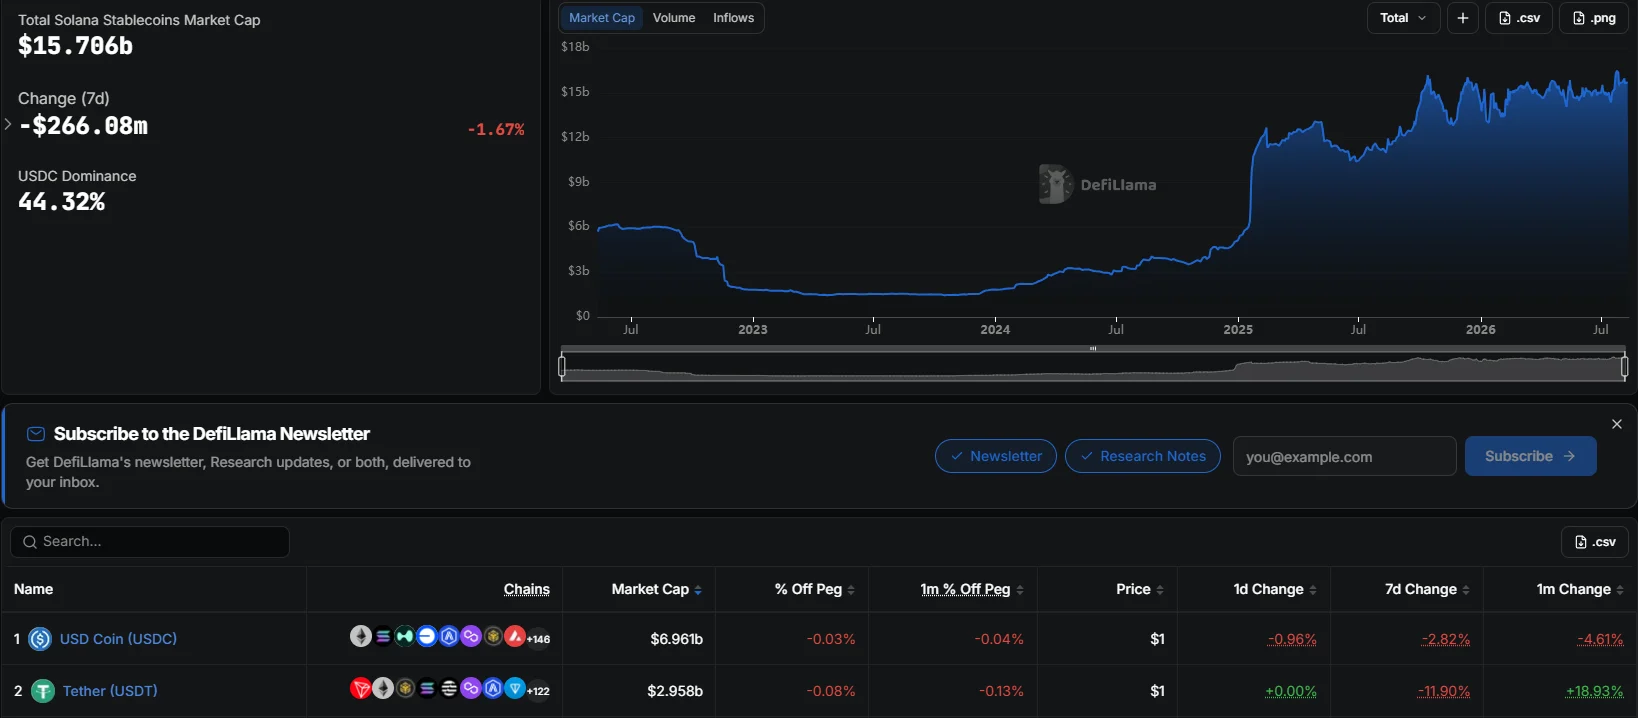Open the Total dropdown above chart
The width and height of the screenshot is (1638, 718).
point(1404,18)
